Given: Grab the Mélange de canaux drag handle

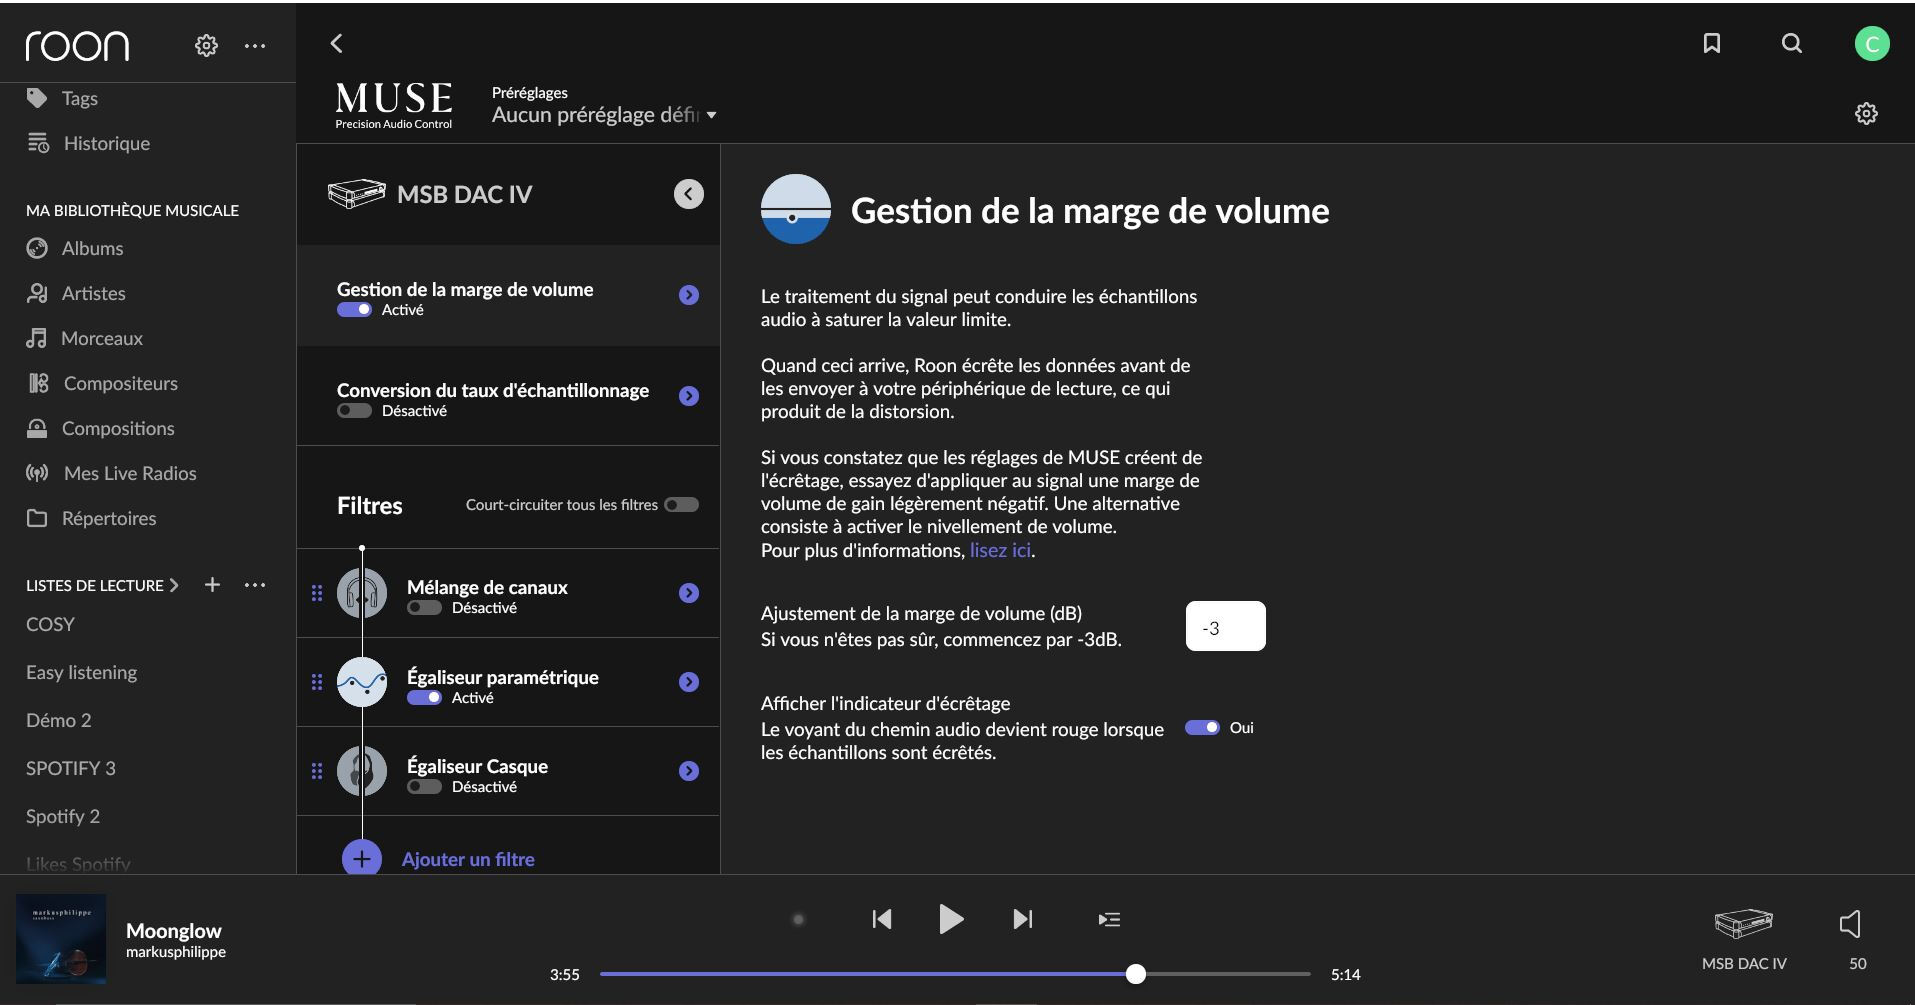Looking at the screenshot, I should click(x=317, y=593).
